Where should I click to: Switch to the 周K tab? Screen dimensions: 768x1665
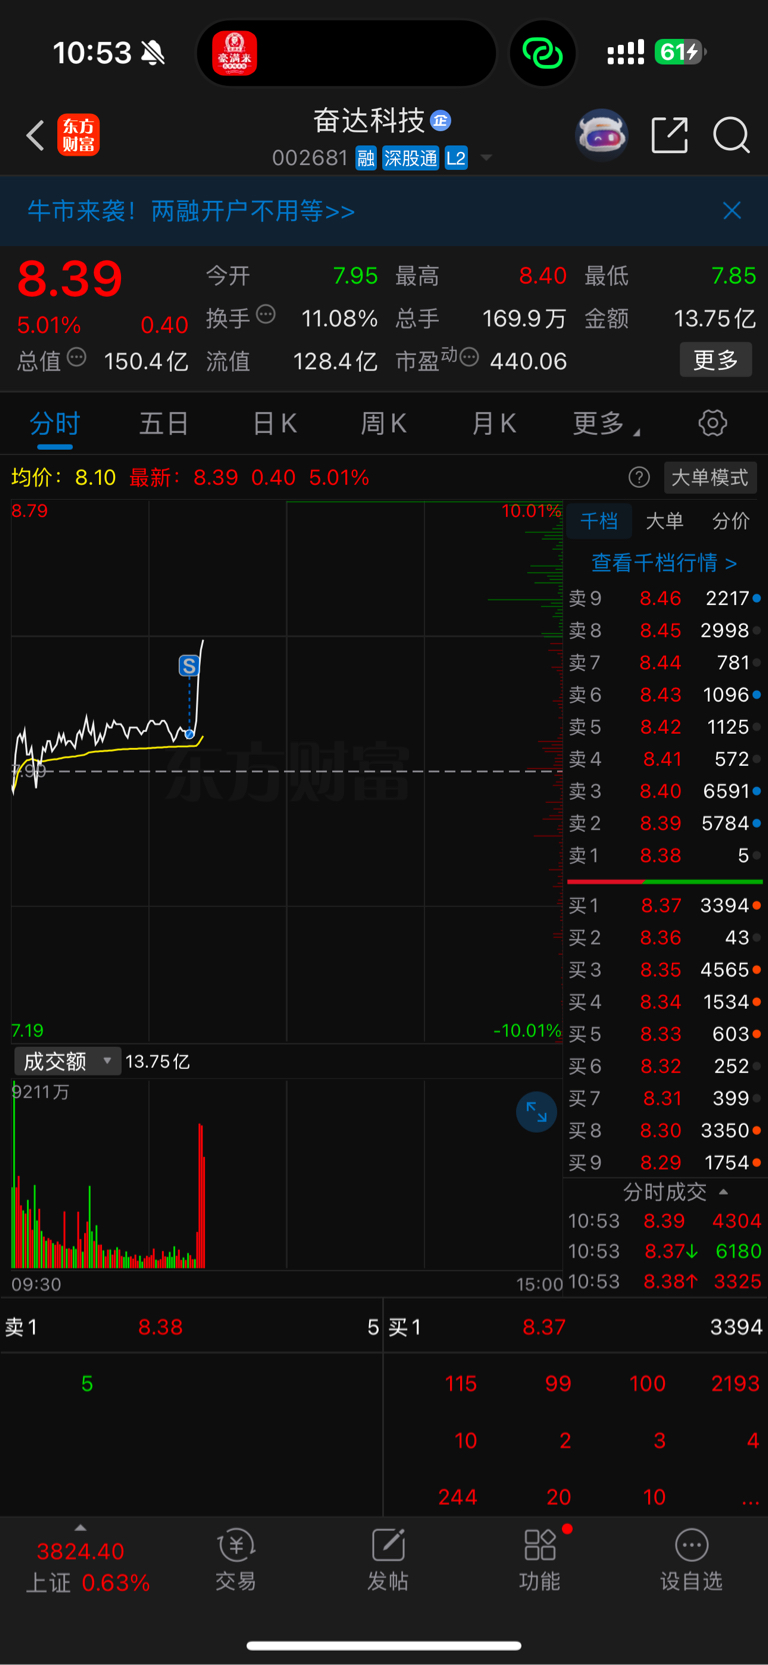[384, 424]
